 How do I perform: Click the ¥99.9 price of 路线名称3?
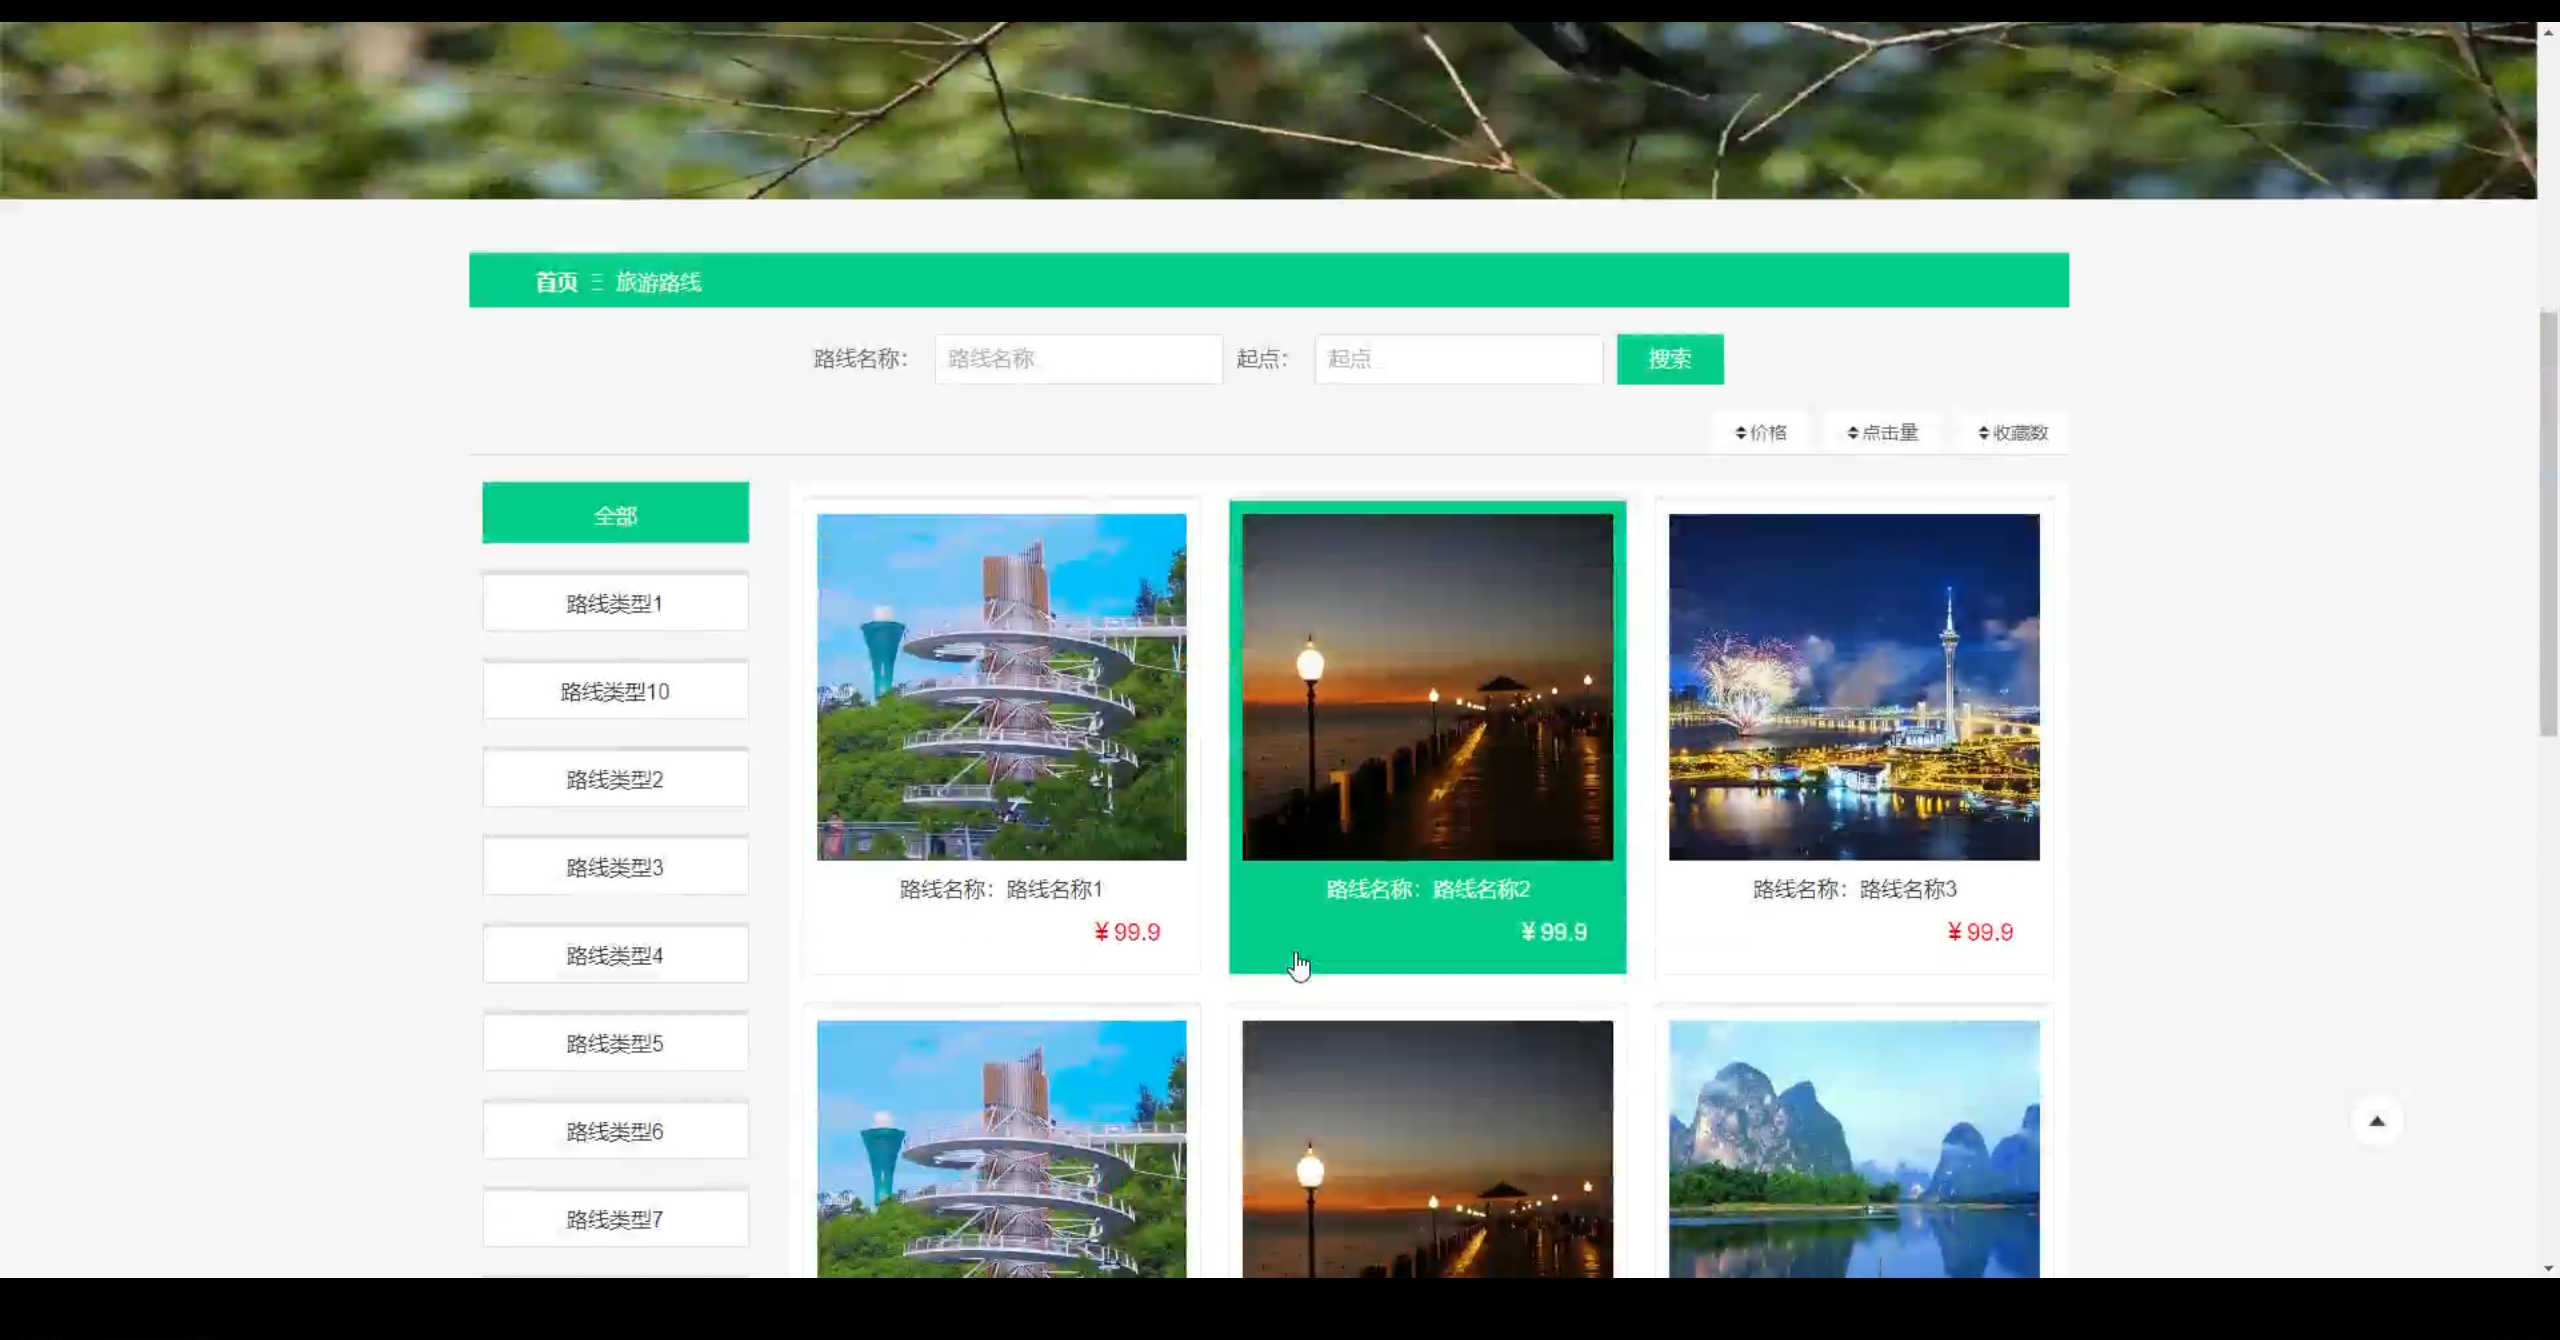point(1980,932)
